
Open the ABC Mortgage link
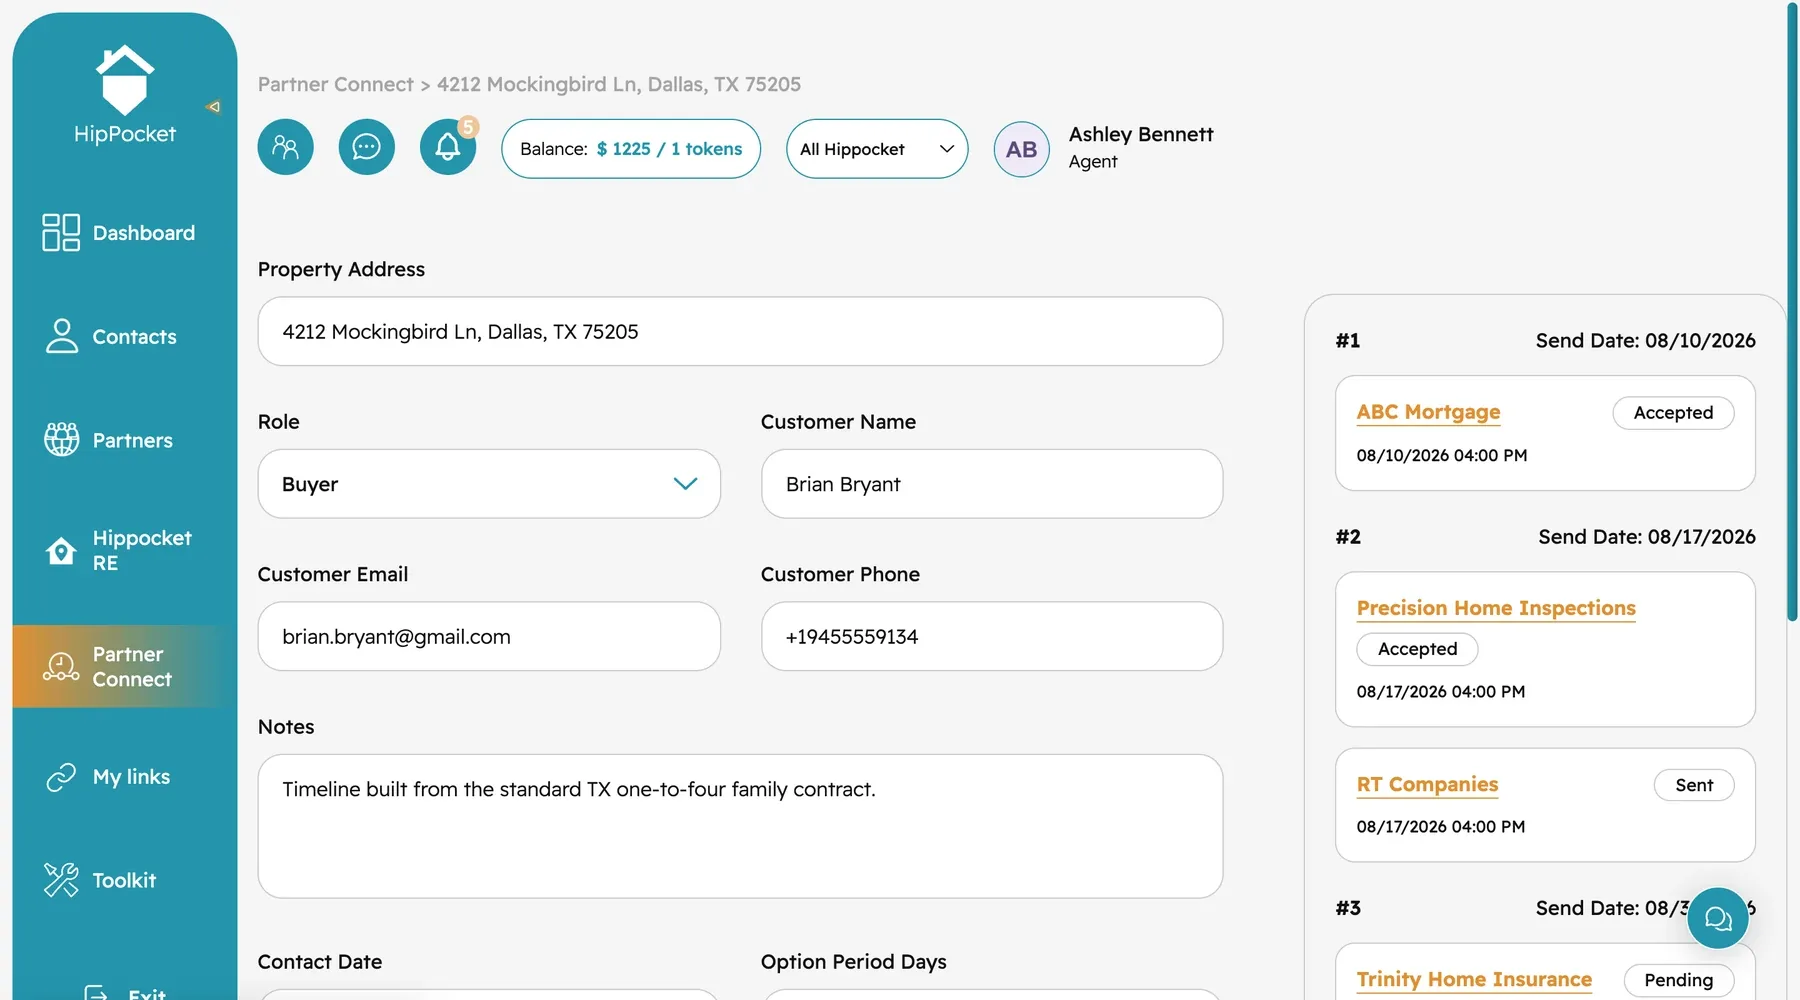pos(1428,412)
